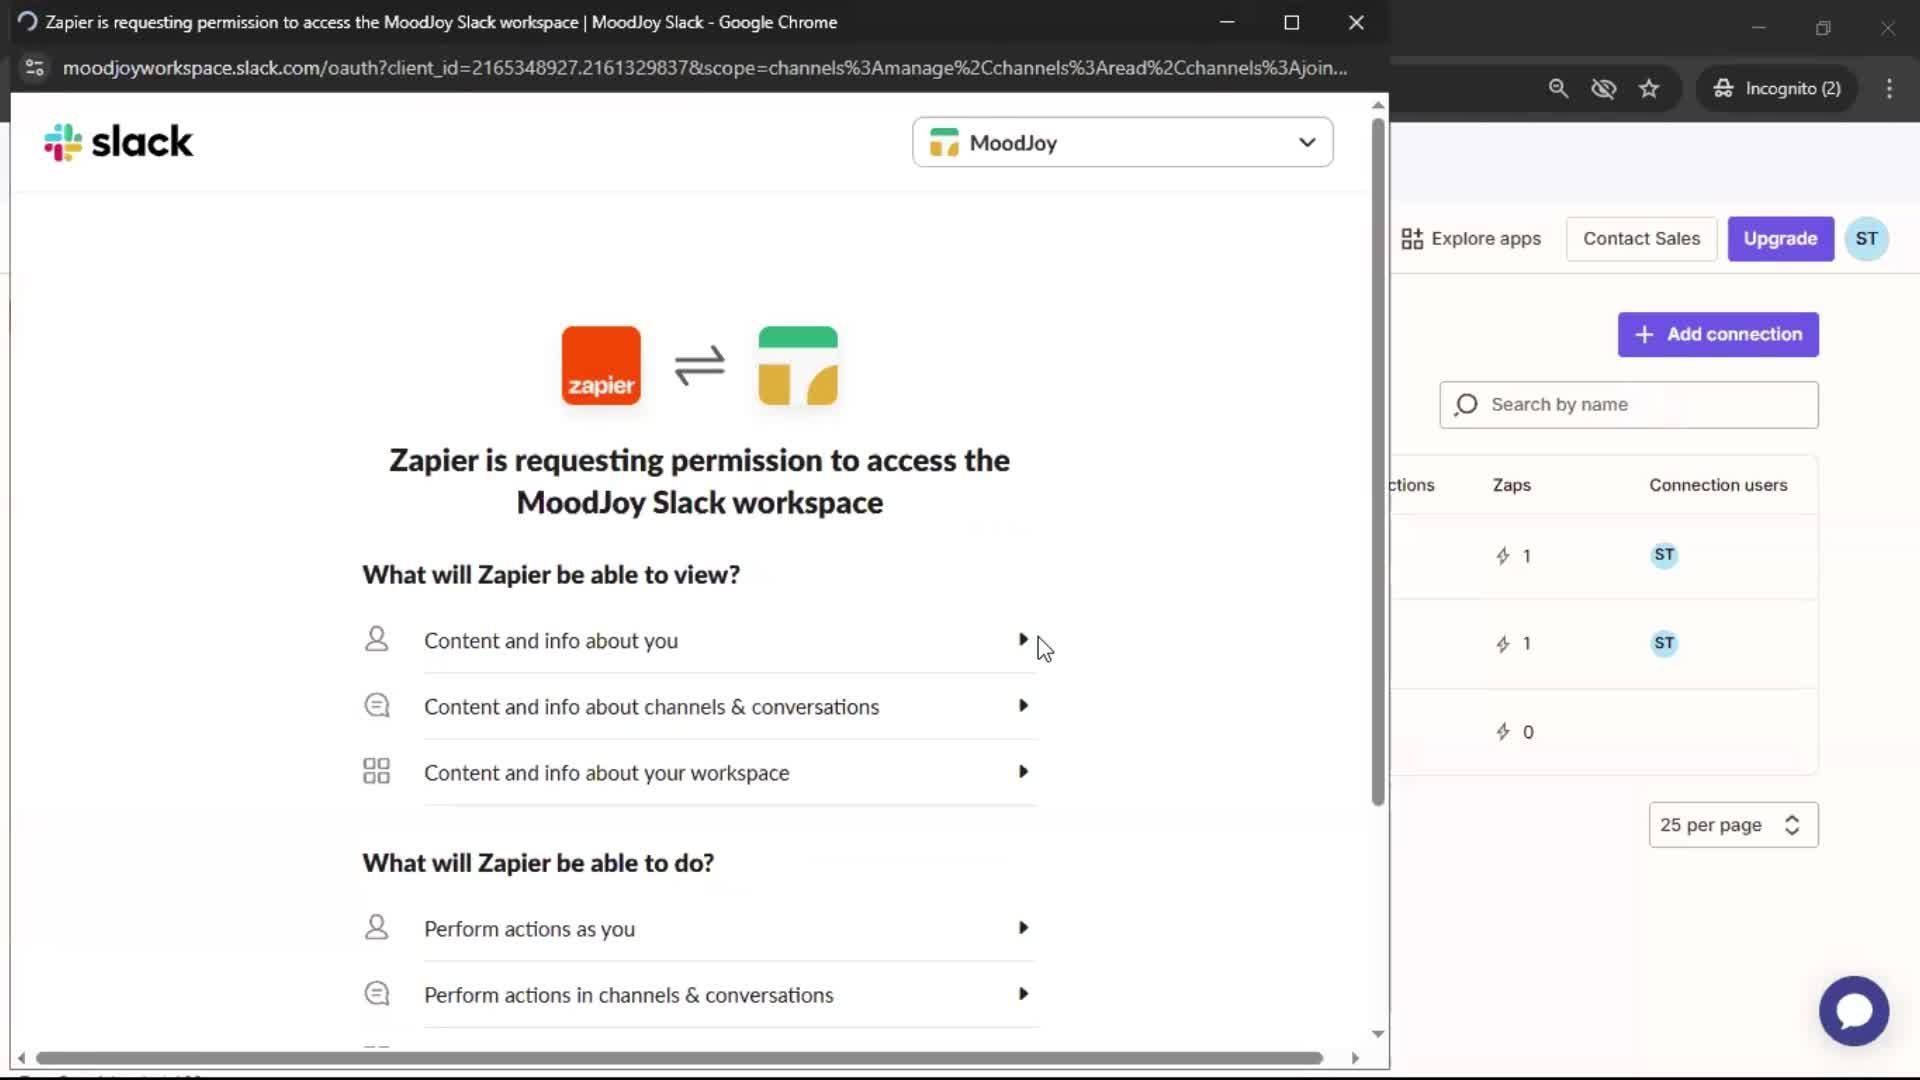Click the Add connection button

1718,334
